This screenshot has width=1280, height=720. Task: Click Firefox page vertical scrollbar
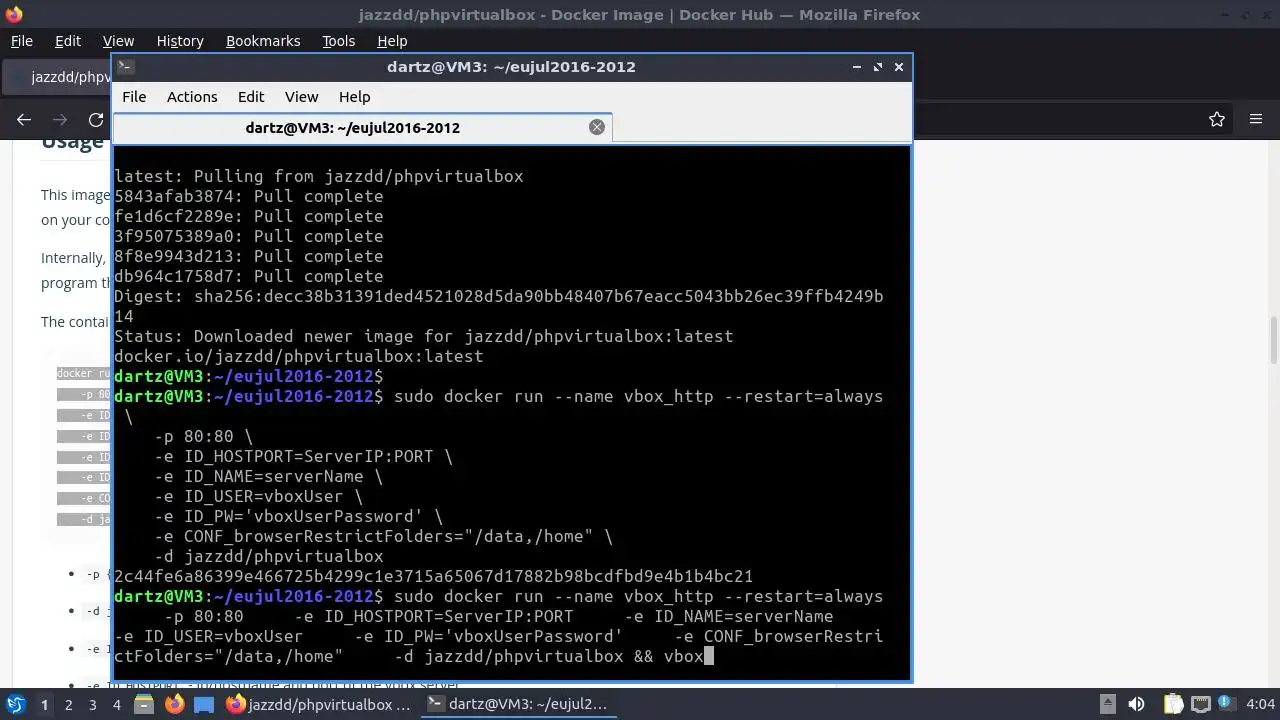(x=1273, y=340)
